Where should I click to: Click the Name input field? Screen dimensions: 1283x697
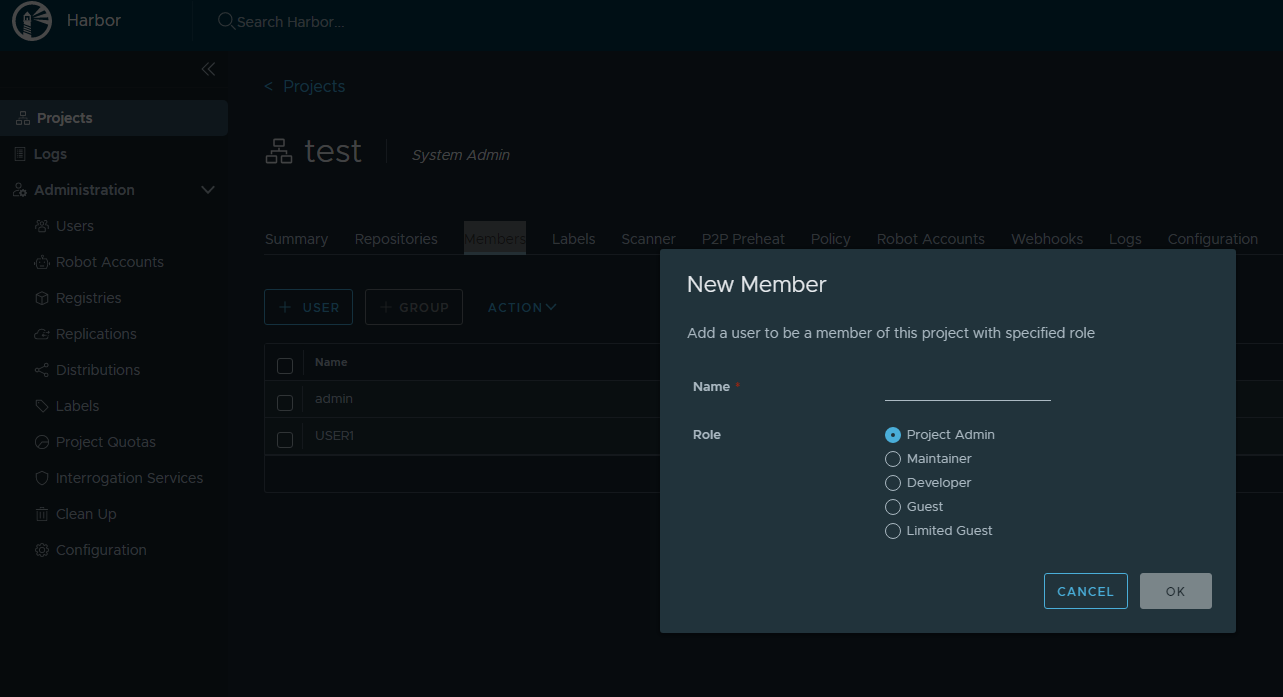pyautogui.click(x=967, y=387)
